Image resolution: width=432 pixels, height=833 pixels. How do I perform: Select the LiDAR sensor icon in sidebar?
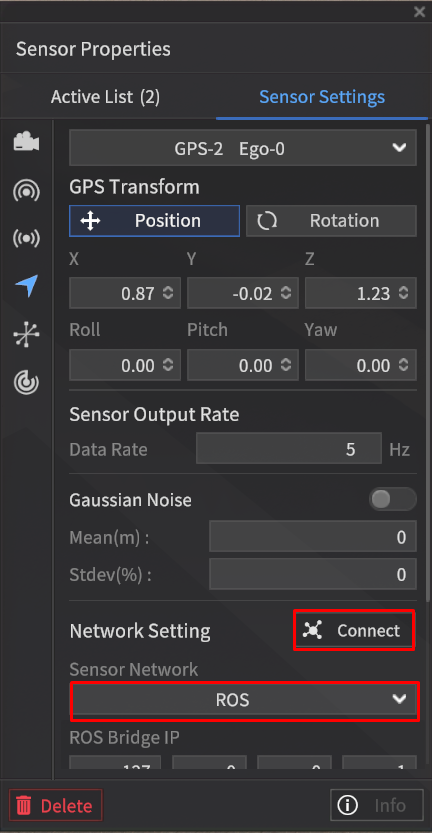pyautogui.click(x=27, y=190)
